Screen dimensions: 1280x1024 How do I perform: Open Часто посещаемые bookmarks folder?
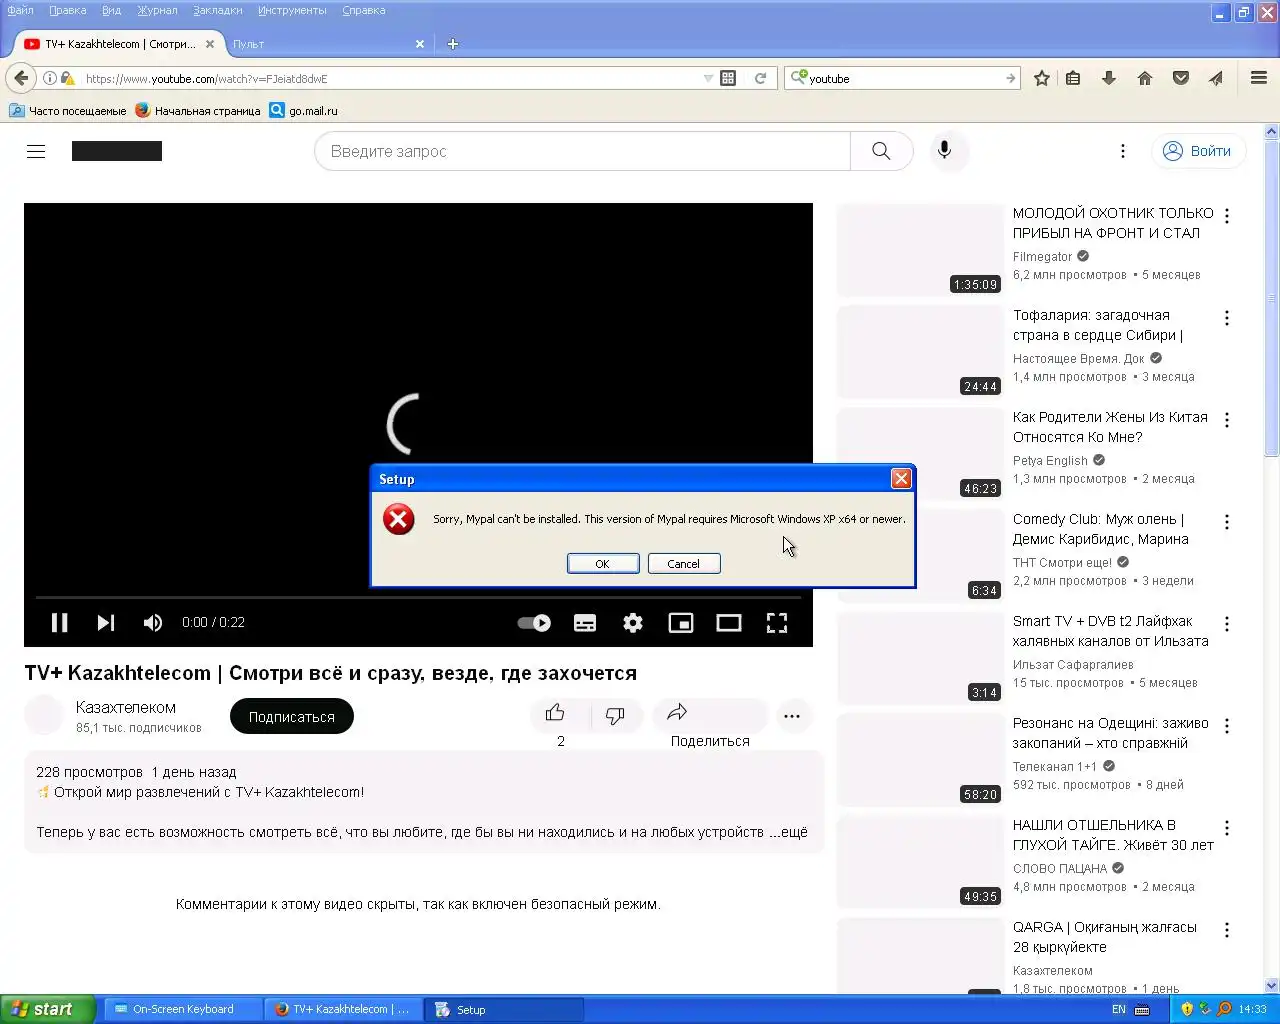[x=68, y=111]
